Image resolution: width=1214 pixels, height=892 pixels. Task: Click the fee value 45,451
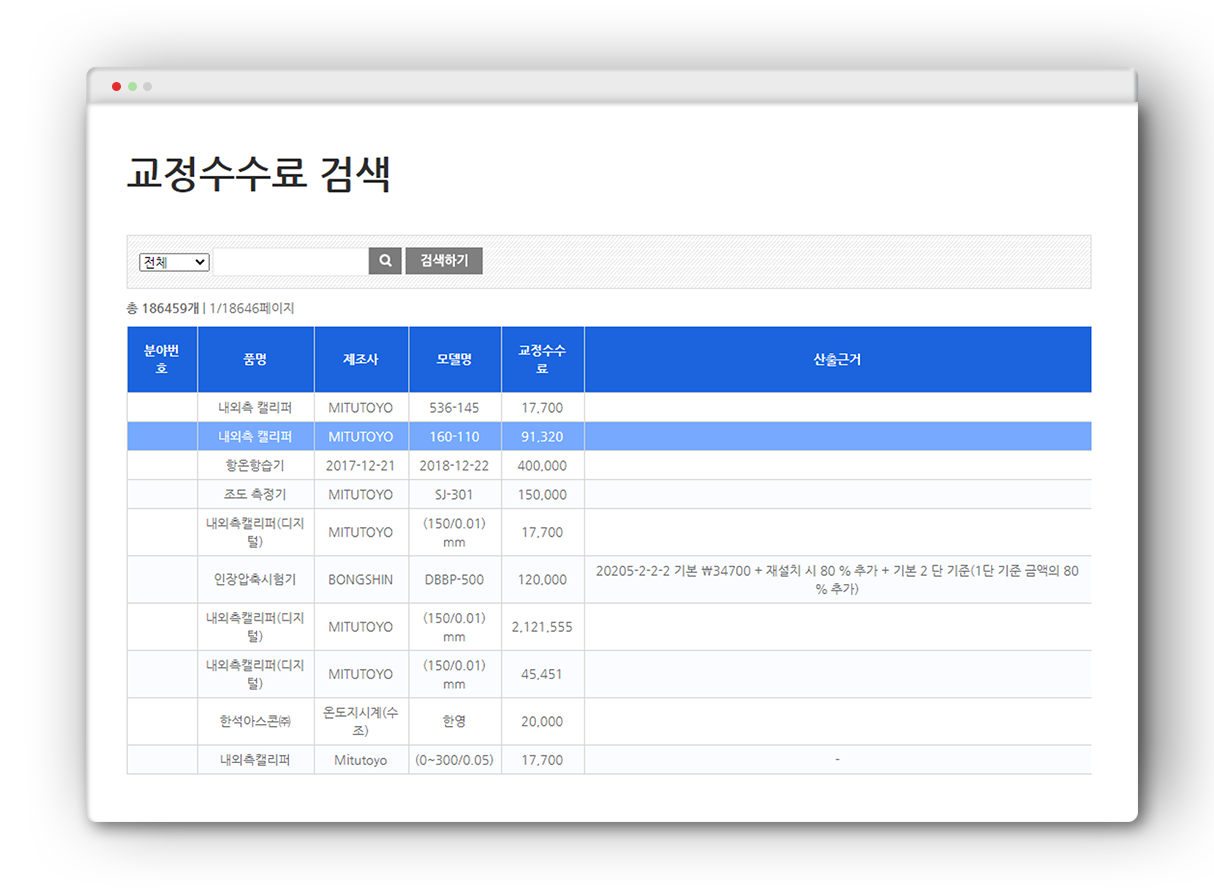[542, 674]
